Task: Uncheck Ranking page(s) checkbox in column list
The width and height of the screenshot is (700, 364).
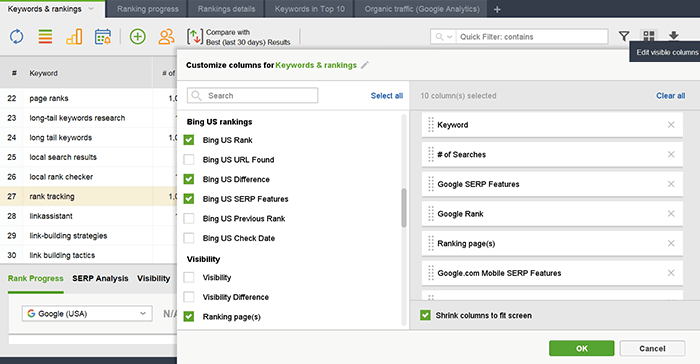Action: tap(189, 317)
